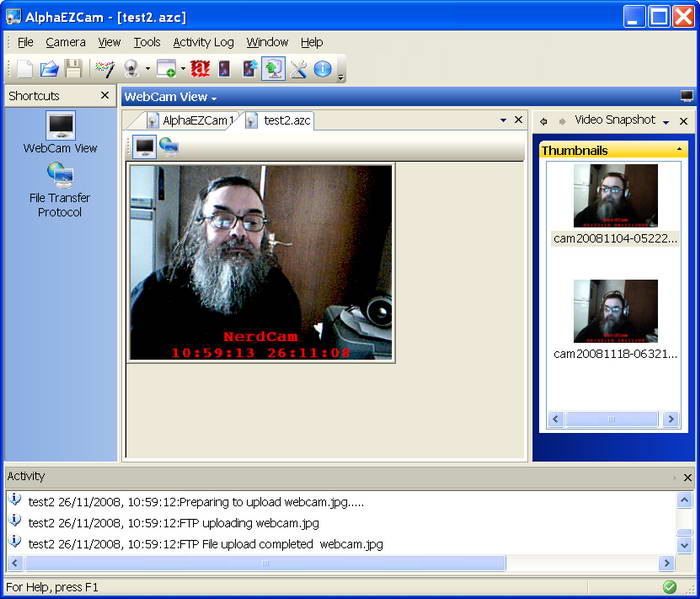Switch to the test2.azc tab
This screenshot has height=599, width=700.
[279, 121]
